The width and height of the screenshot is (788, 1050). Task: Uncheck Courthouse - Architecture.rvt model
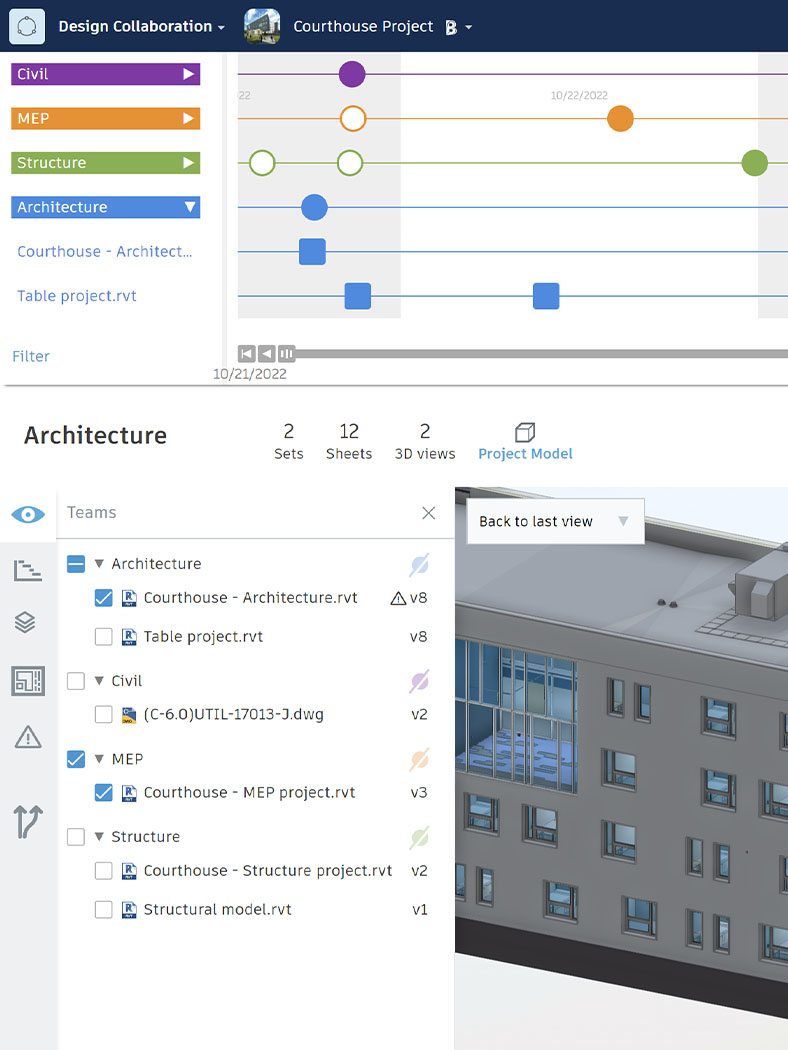[104, 597]
